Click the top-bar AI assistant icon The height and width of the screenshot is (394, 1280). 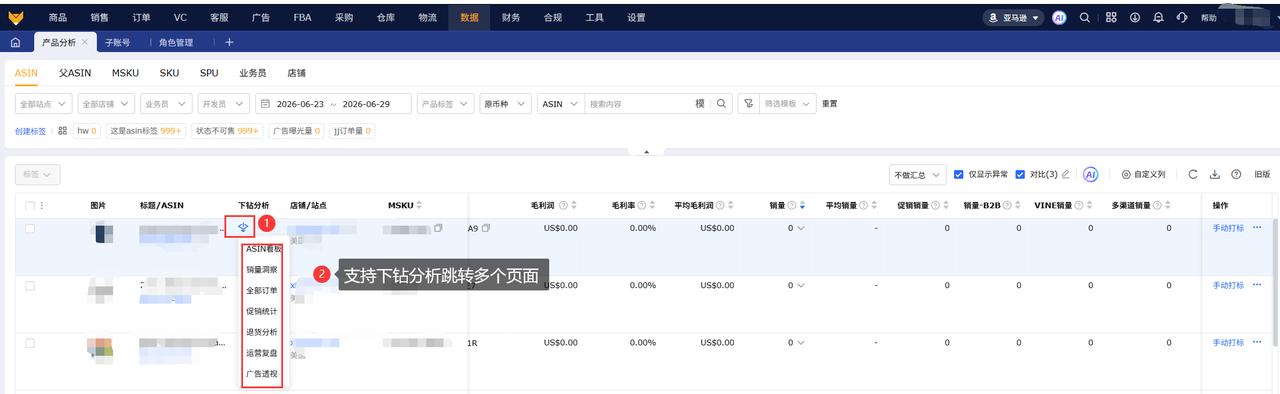click(x=1060, y=17)
